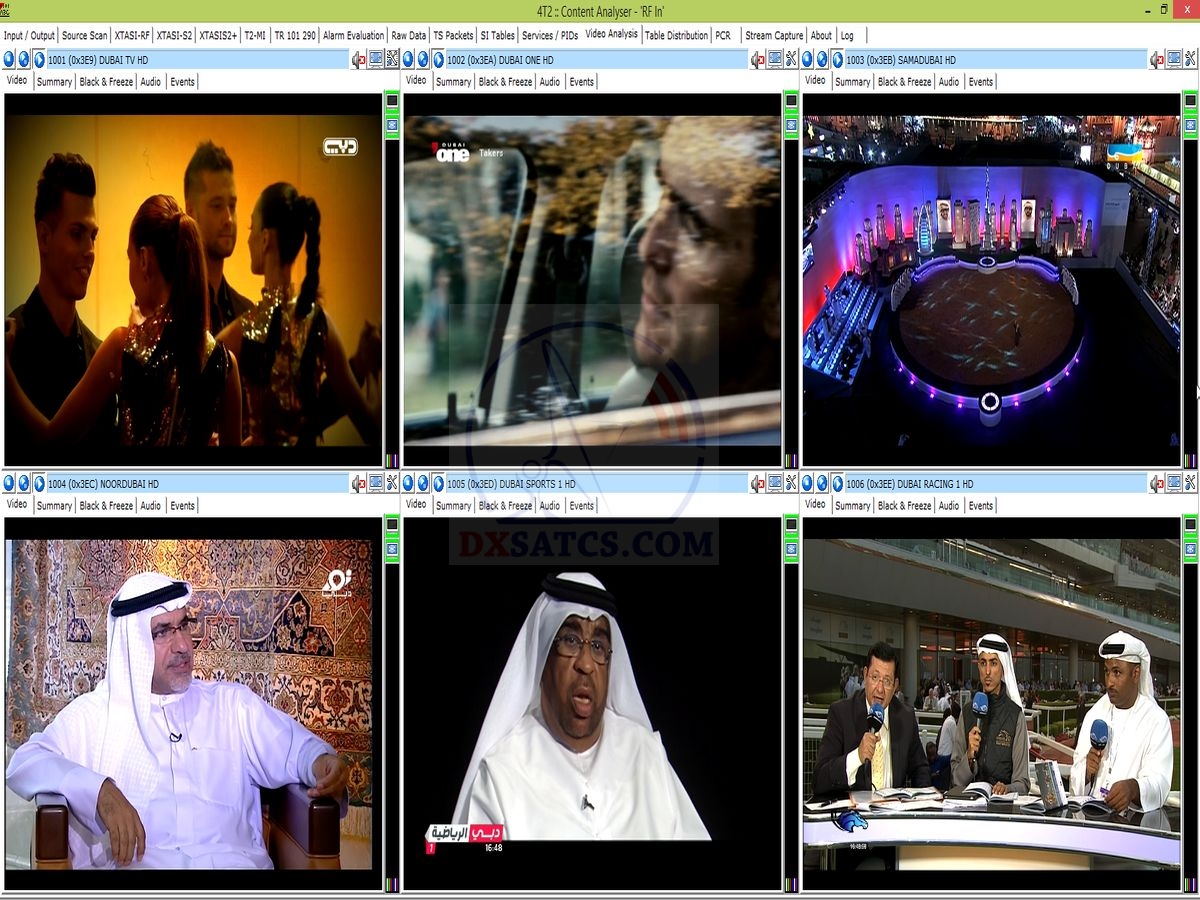Screen dimensions: 1200x900
Task: Click the blue arrow button beside 1006 DUBAI RACING 1 HD
Action: click(838, 484)
